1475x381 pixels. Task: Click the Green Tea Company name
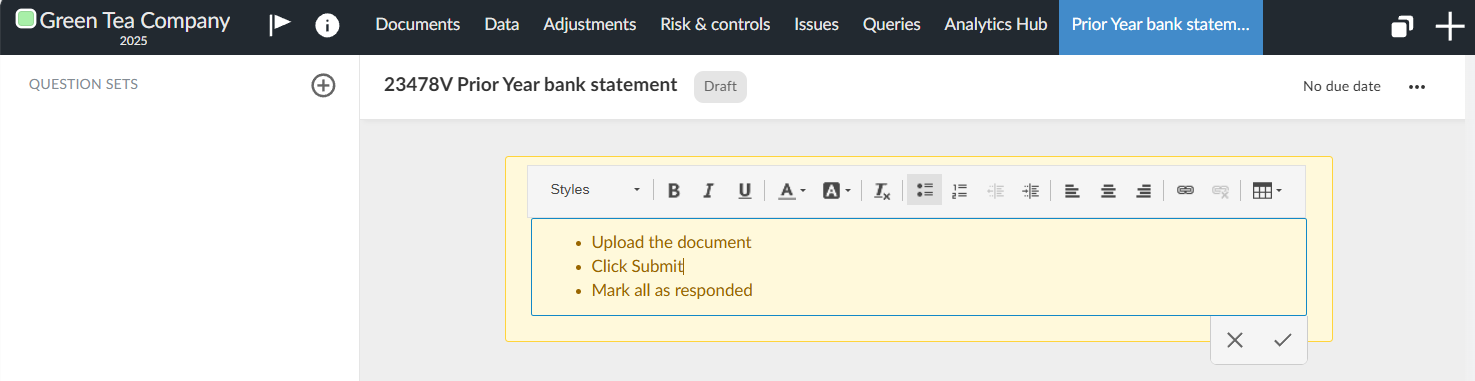coord(135,20)
